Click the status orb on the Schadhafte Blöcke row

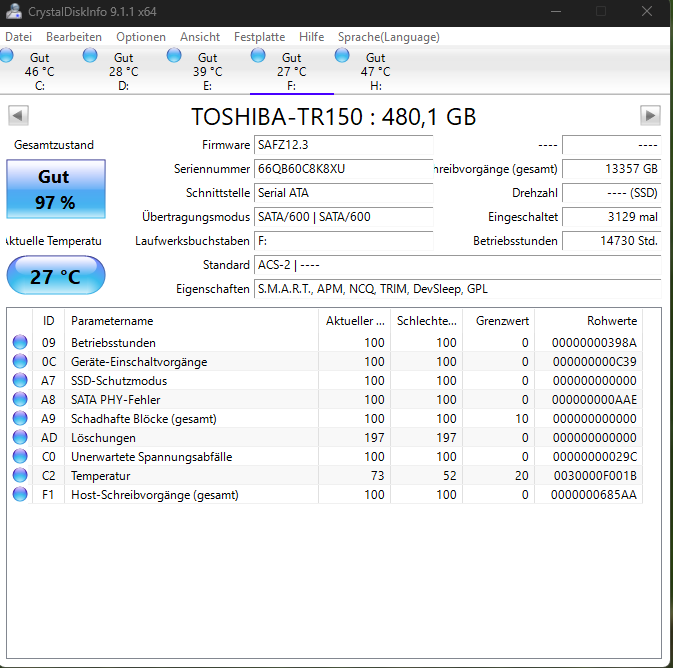(x=20, y=418)
